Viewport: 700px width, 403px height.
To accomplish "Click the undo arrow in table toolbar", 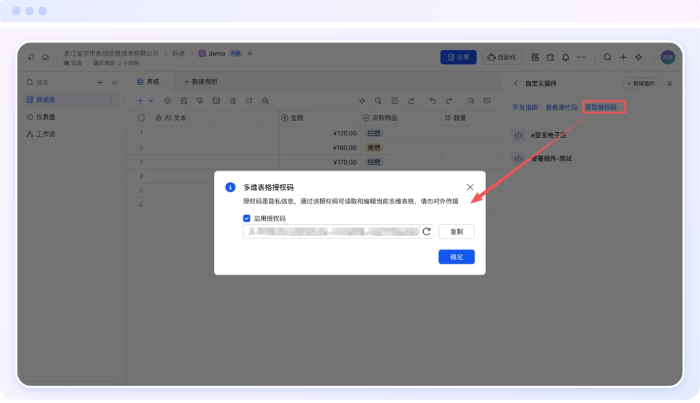I will click(433, 101).
